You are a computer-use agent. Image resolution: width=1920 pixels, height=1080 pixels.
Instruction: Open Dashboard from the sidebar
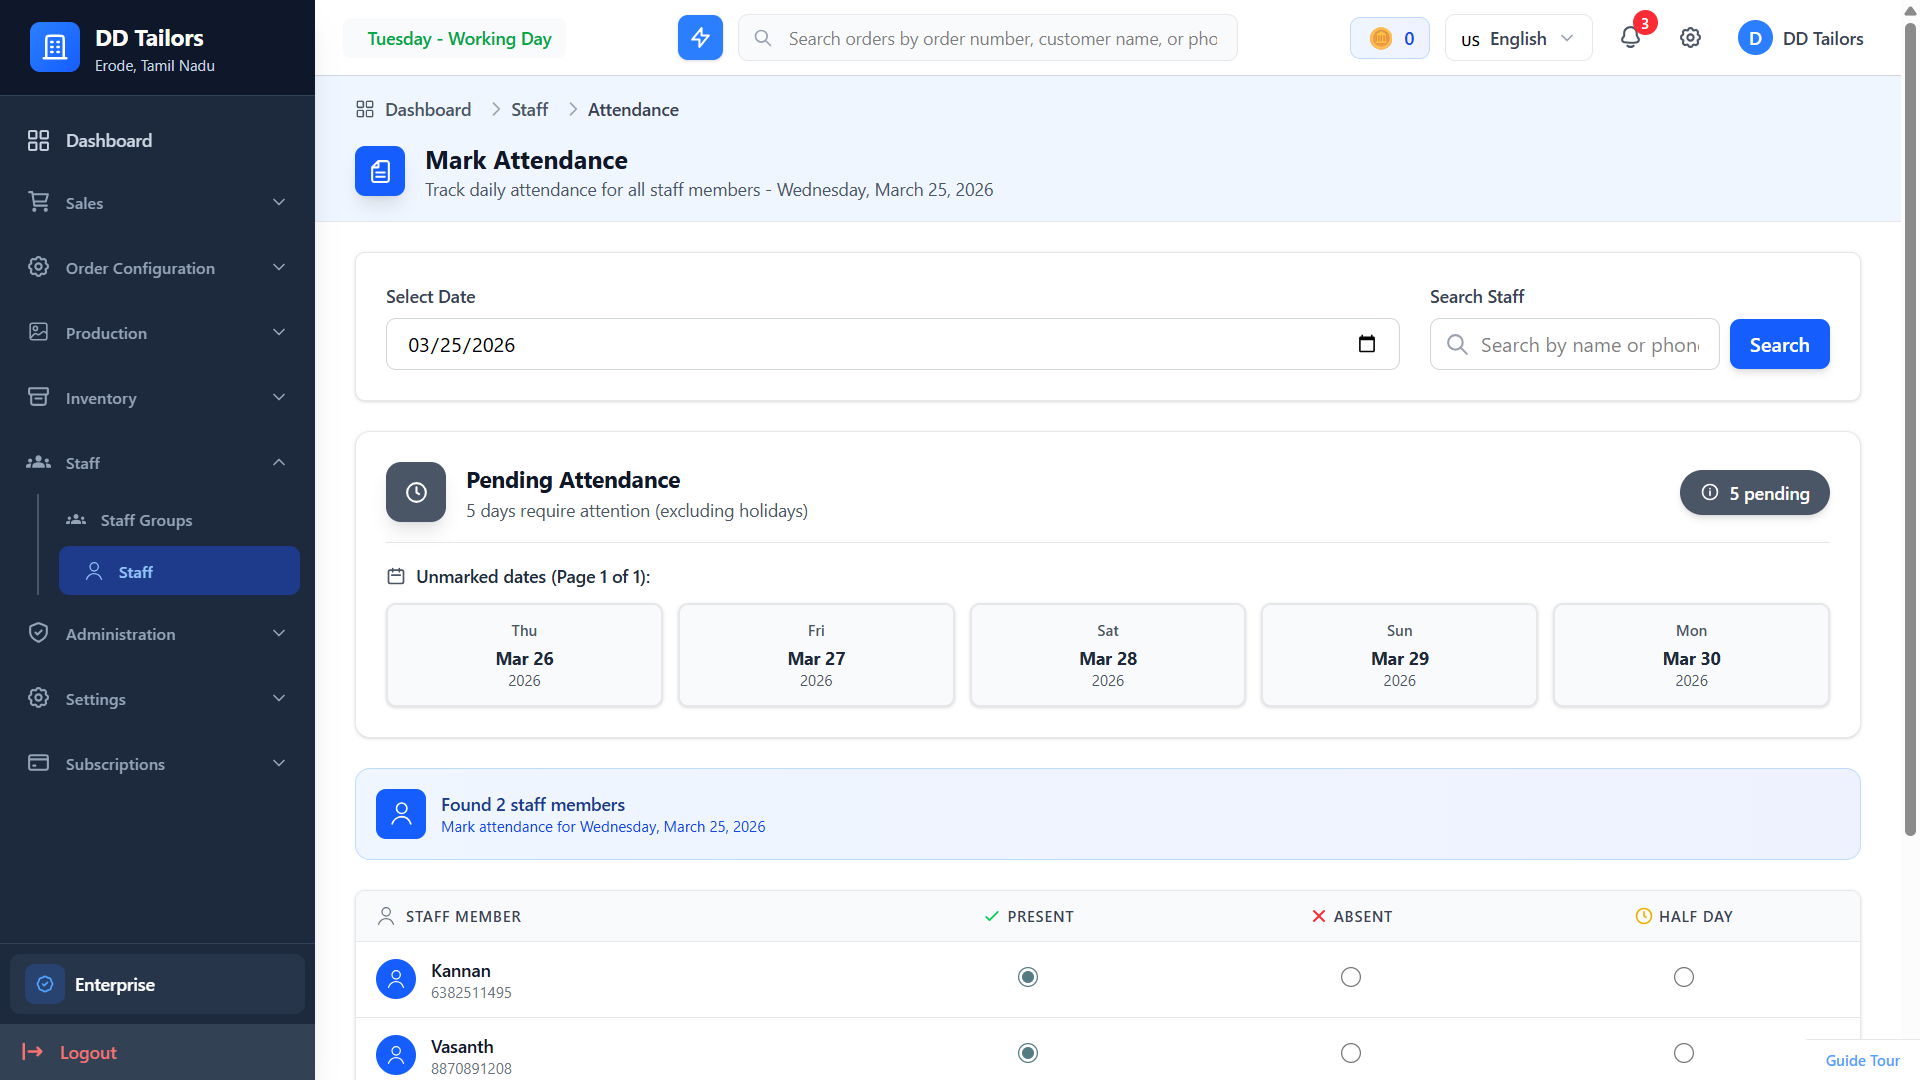[x=157, y=141]
